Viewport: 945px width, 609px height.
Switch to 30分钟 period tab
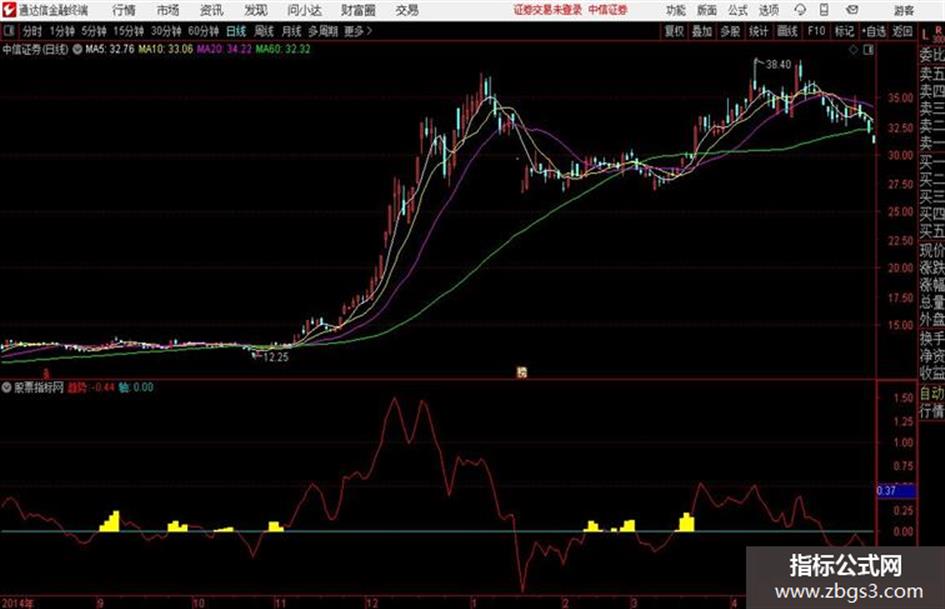tap(166, 31)
